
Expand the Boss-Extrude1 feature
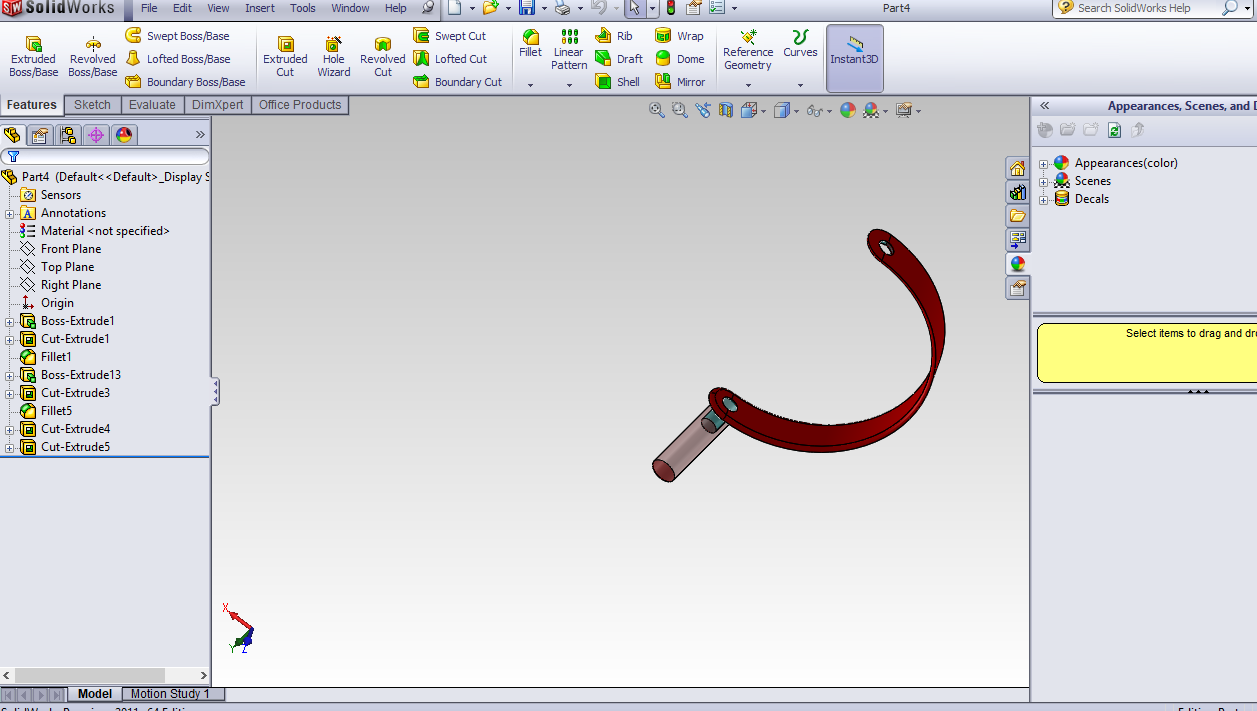tap(10, 321)
